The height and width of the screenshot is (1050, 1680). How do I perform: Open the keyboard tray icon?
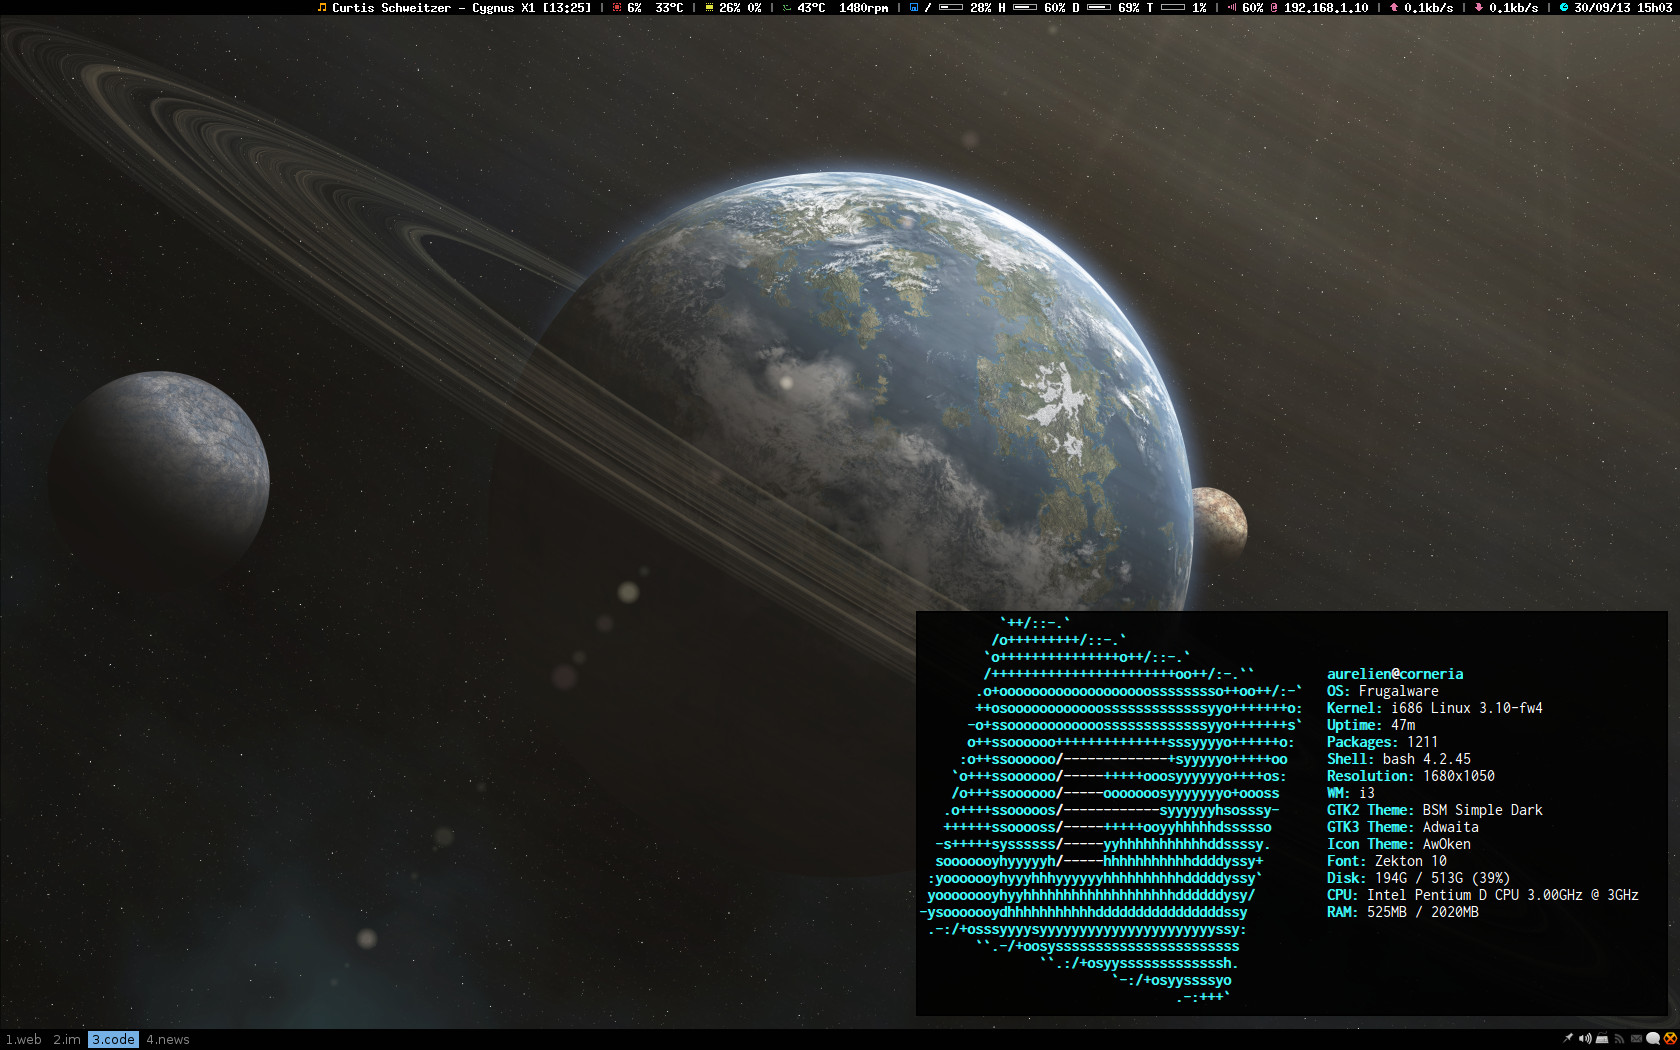tap(1602, 1039)
